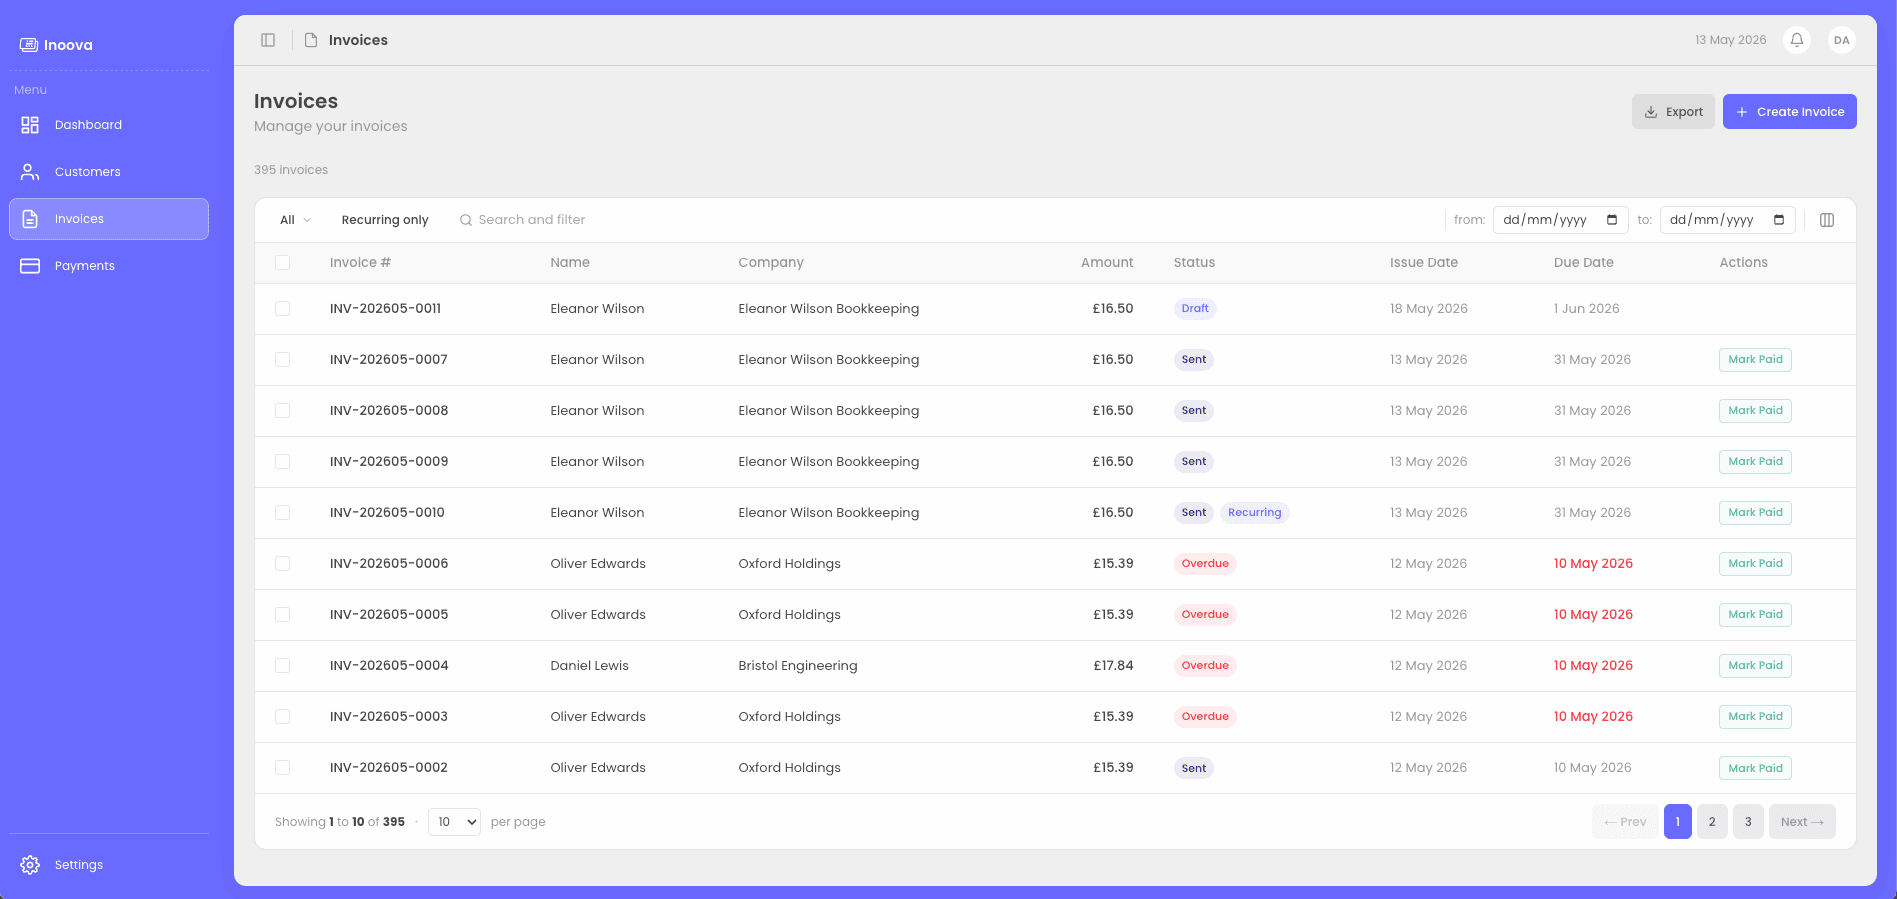Click the Draft status badge
Screen dimensions: 1897x899
coord(1195,309)
